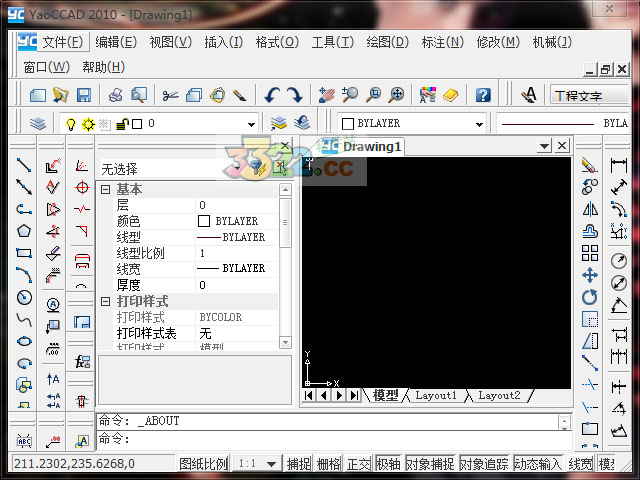Open the 机械(J) menu
640x480 pixels.
click(x=552, y=42)
